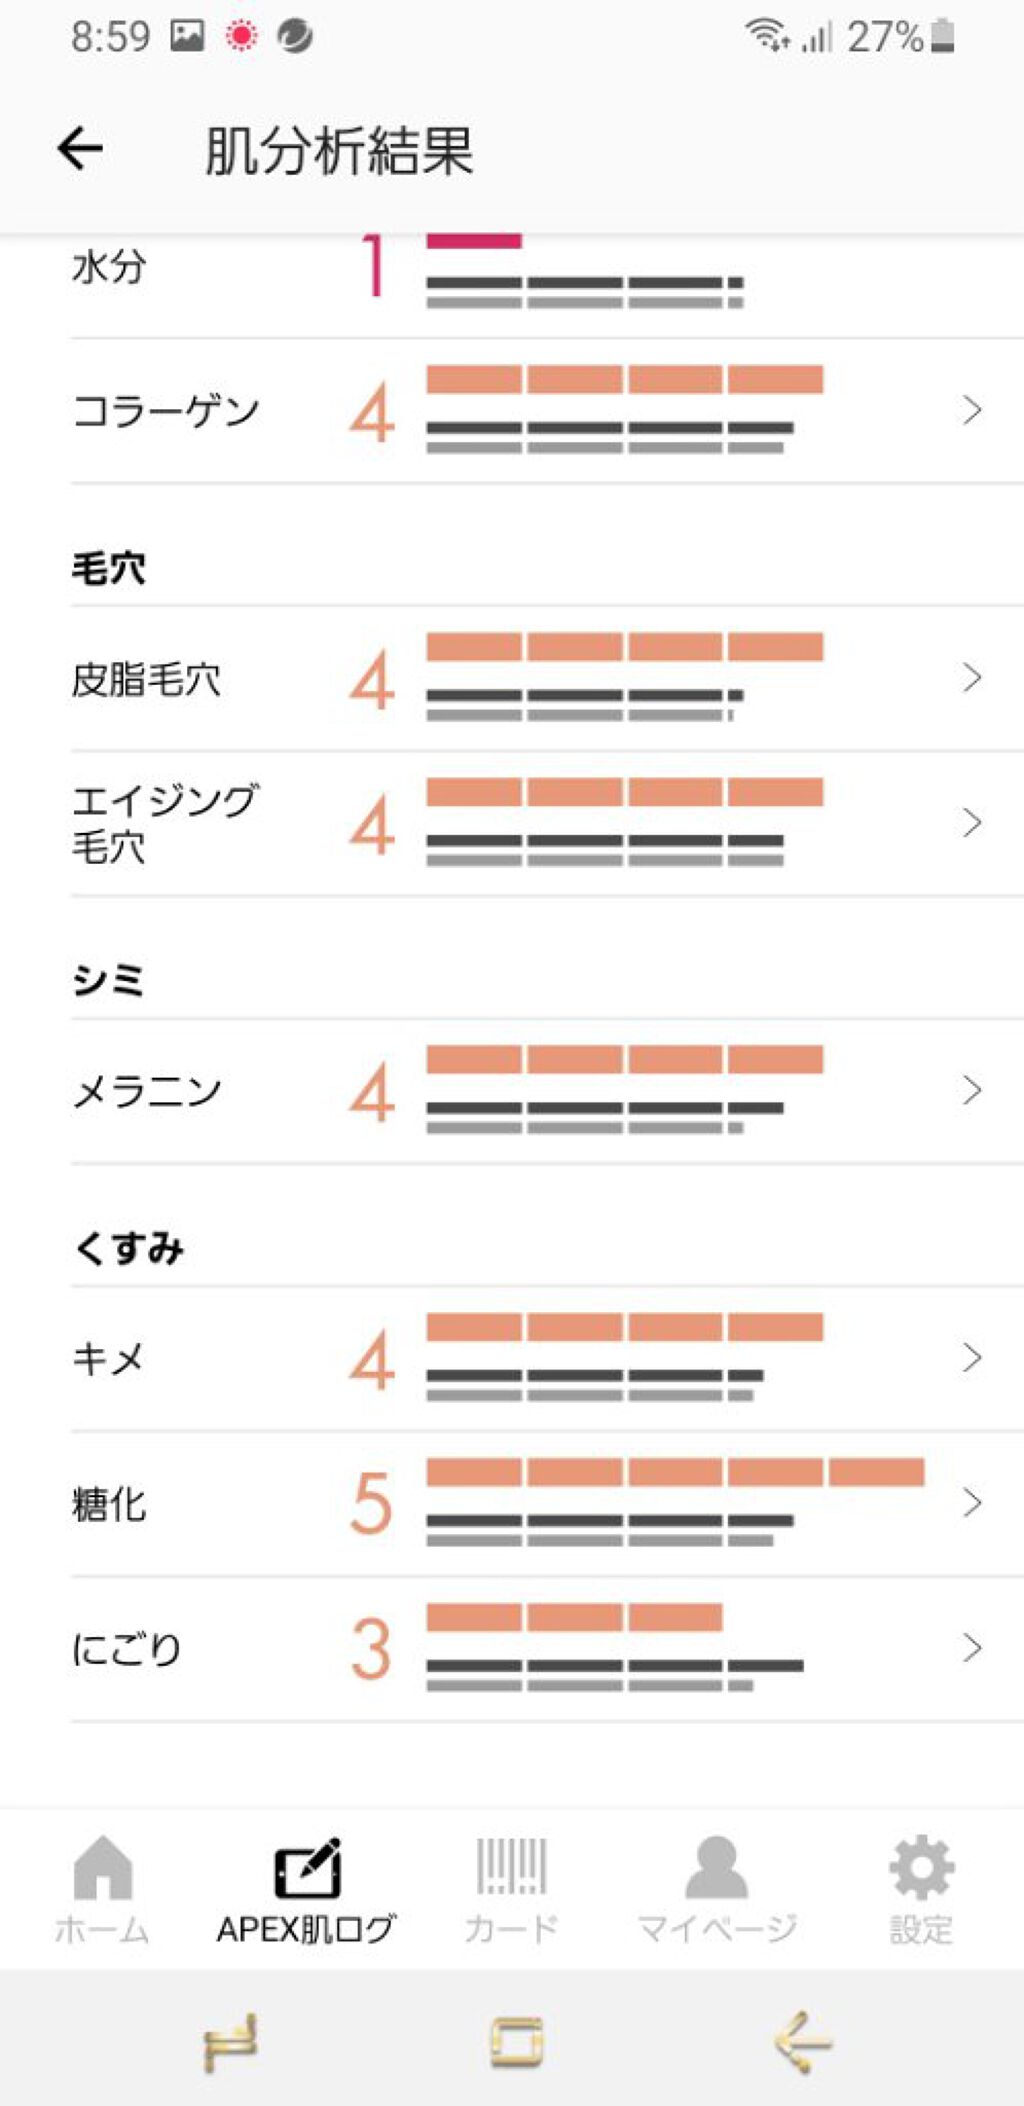The width and height of the screenshot is (1024, 2106).
Task: Expand the キメ row chevron
Action: (971, 1358)
